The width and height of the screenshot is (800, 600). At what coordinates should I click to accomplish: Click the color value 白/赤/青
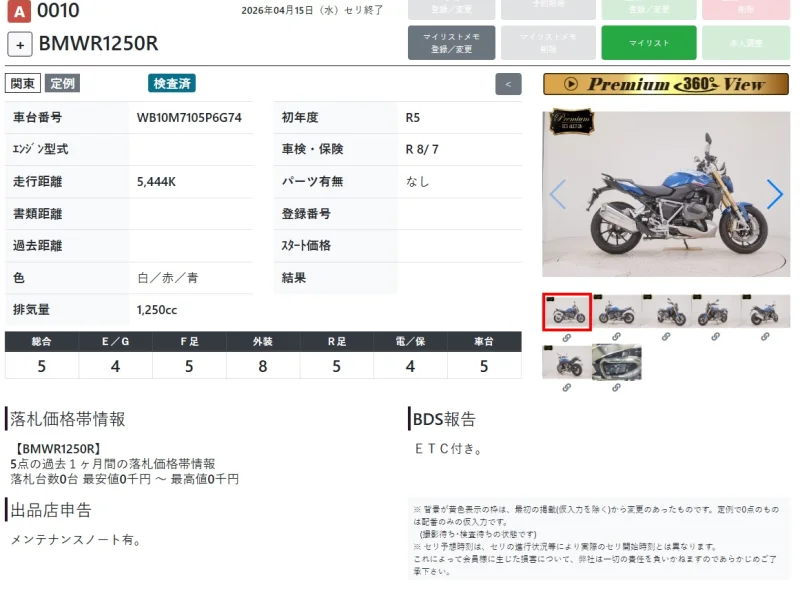pyautogui.click(x=168, y=278)
